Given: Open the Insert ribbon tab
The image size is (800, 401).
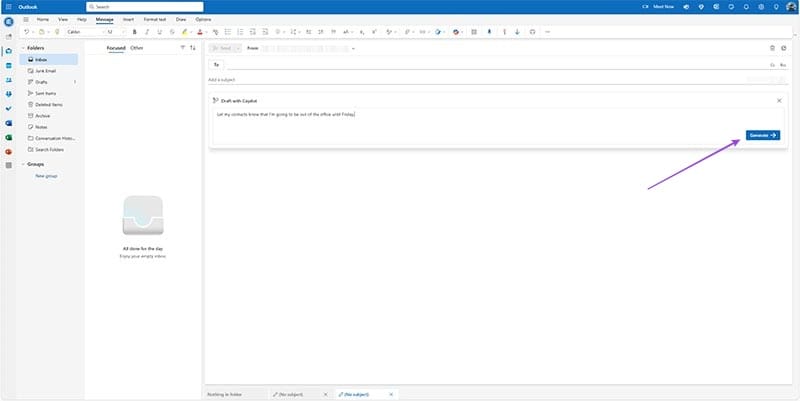Looking at the screenshot, I should point(129,19).
